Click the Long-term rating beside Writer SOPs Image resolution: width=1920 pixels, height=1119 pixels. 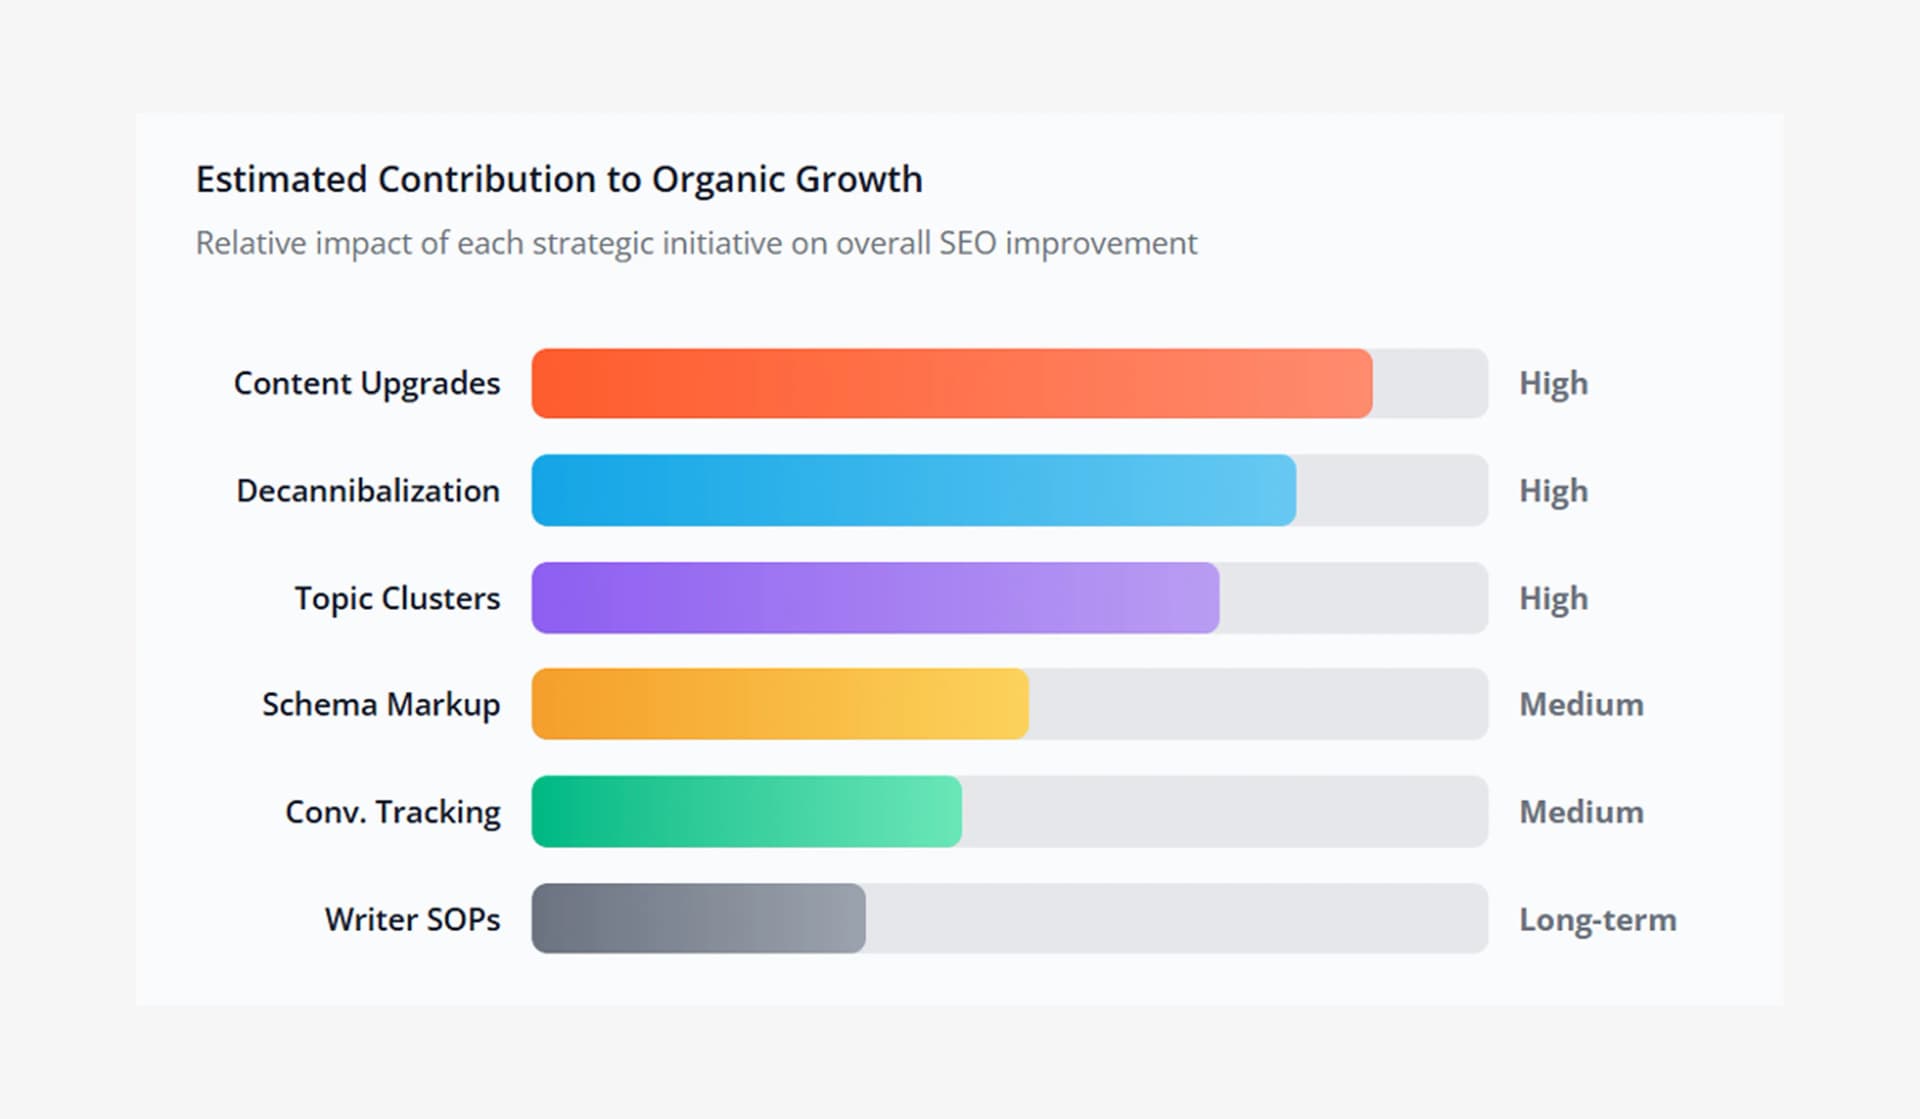(x=1597, y=919)
